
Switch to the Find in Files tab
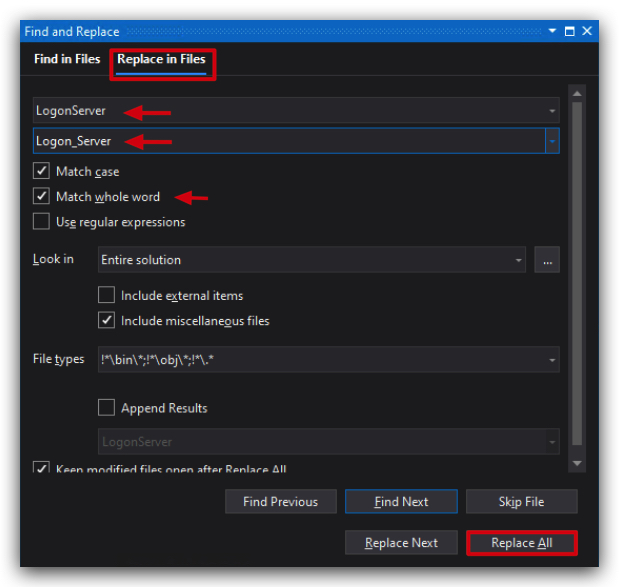pos(67,59)
